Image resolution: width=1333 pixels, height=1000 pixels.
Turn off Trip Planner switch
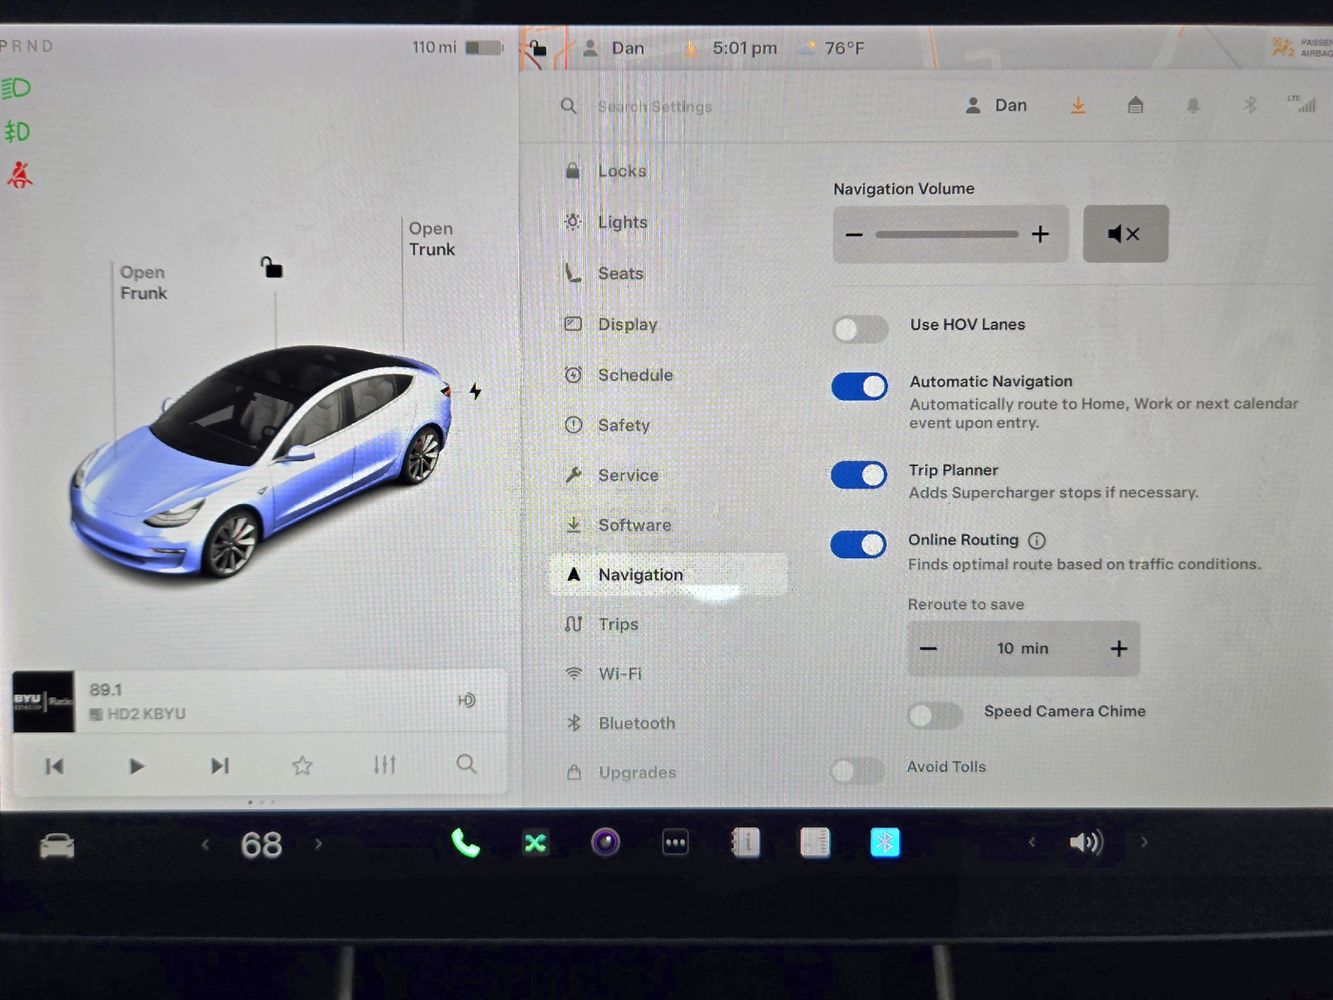859,475
